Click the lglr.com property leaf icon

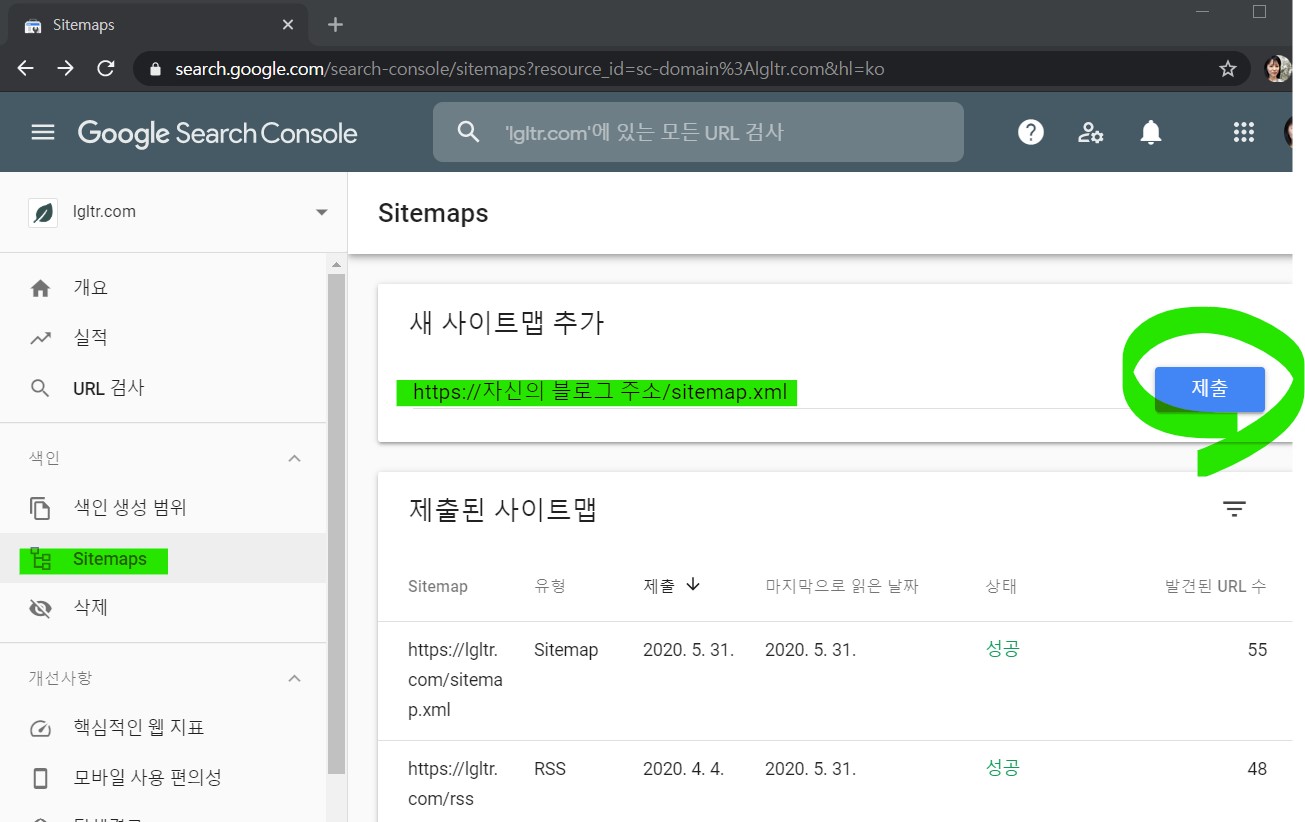[43, 212]
